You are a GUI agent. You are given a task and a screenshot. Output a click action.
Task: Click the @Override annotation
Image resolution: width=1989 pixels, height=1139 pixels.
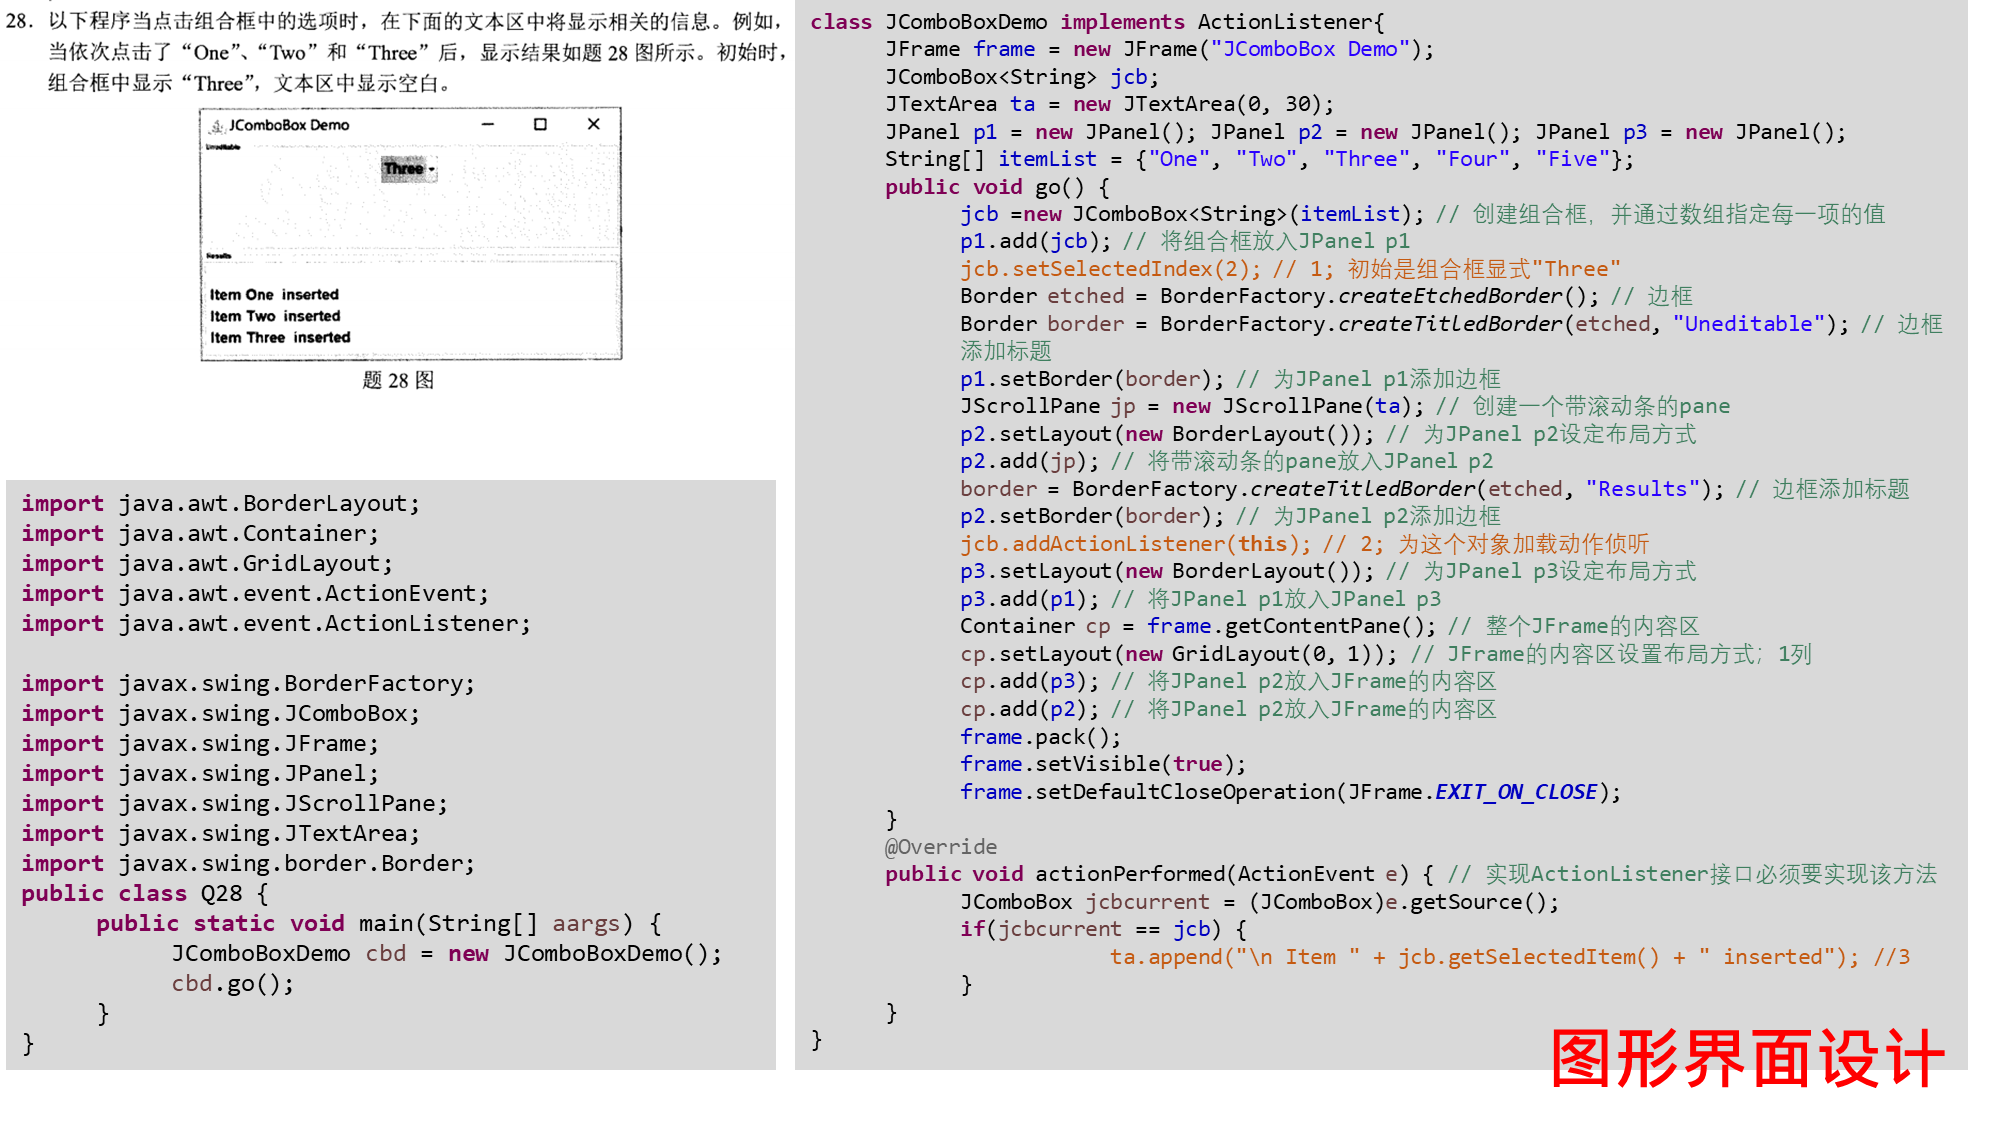940,847
